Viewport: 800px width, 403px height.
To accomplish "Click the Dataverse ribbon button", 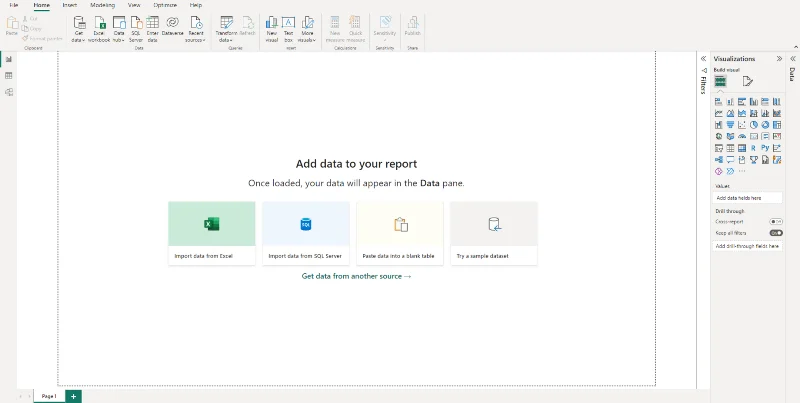I will pos(172,27).
